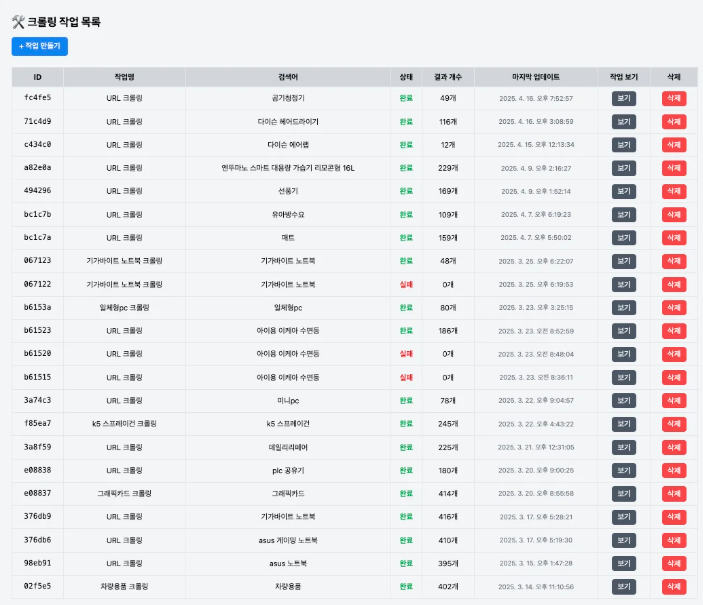Screen dimensions: 703x605
Task: Click the 상태 column header
Action: tap(405, 76)
